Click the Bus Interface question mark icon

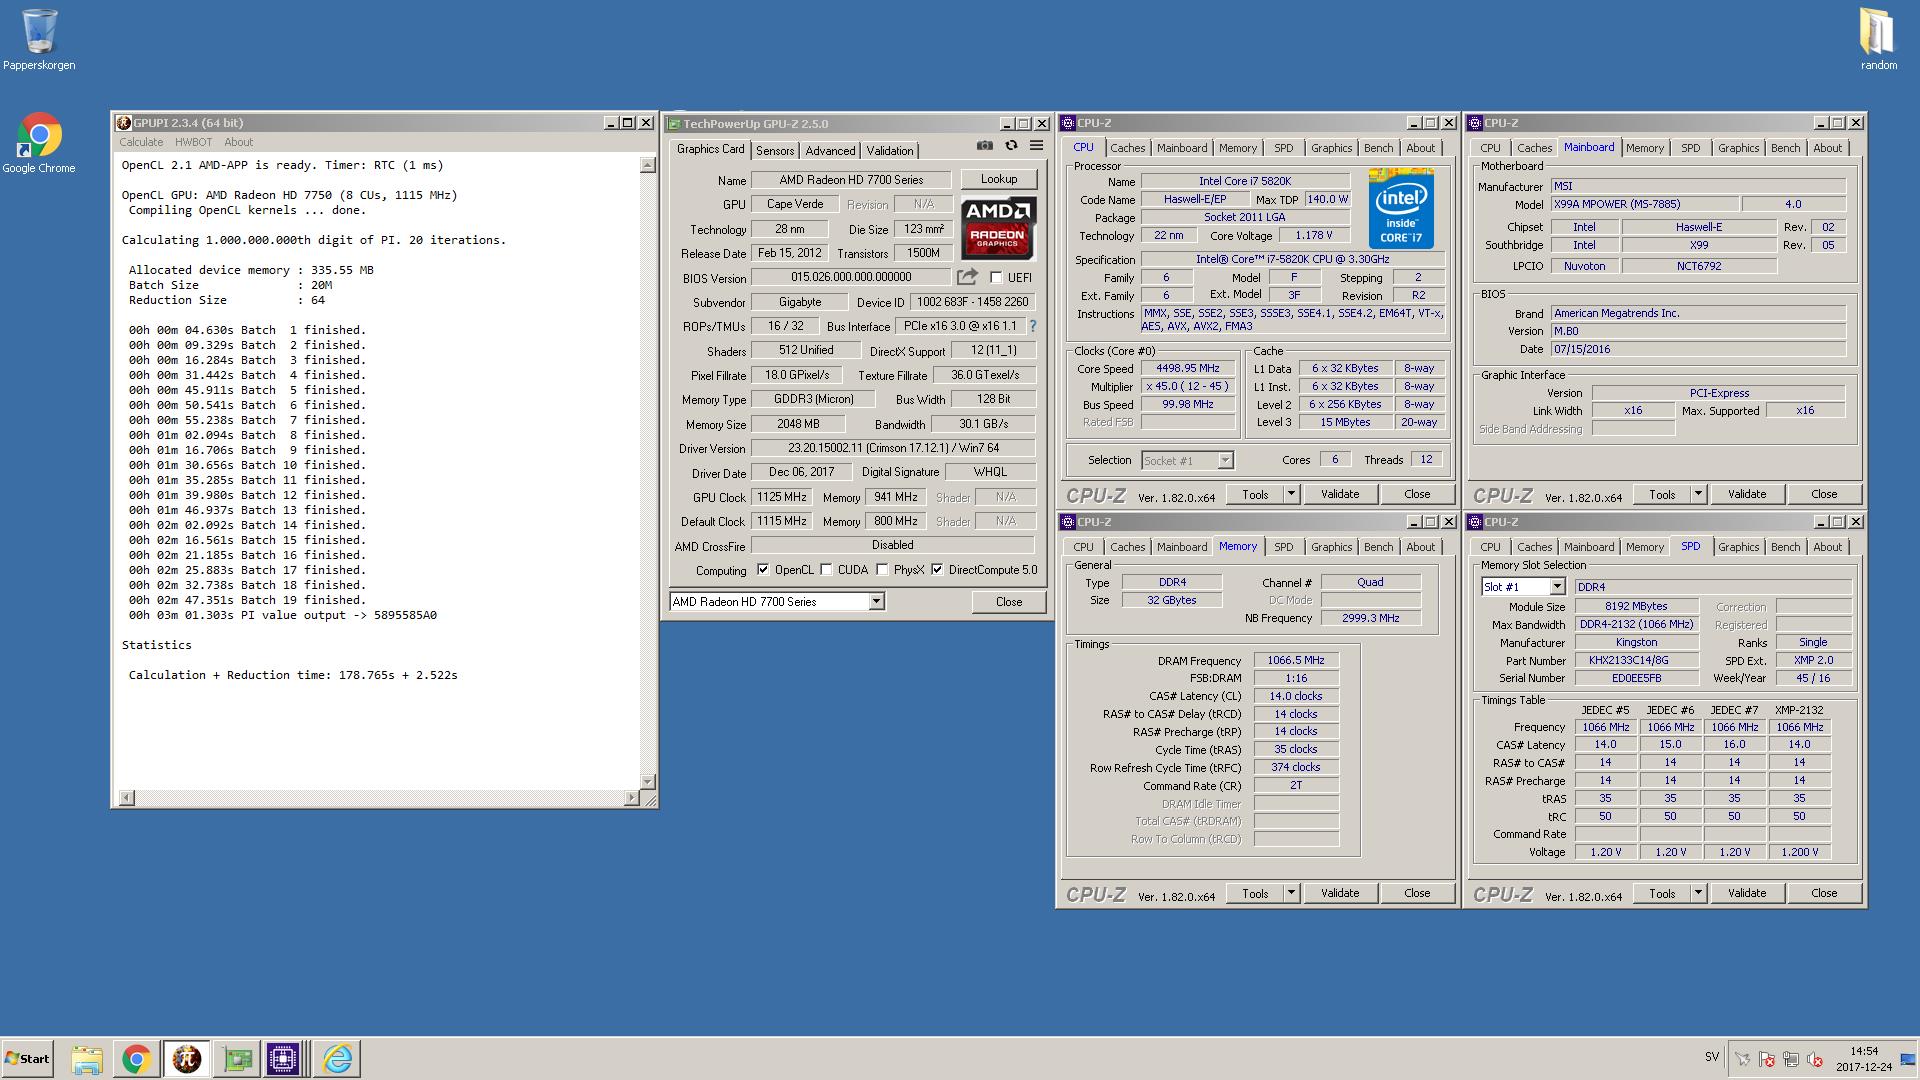1033,326
